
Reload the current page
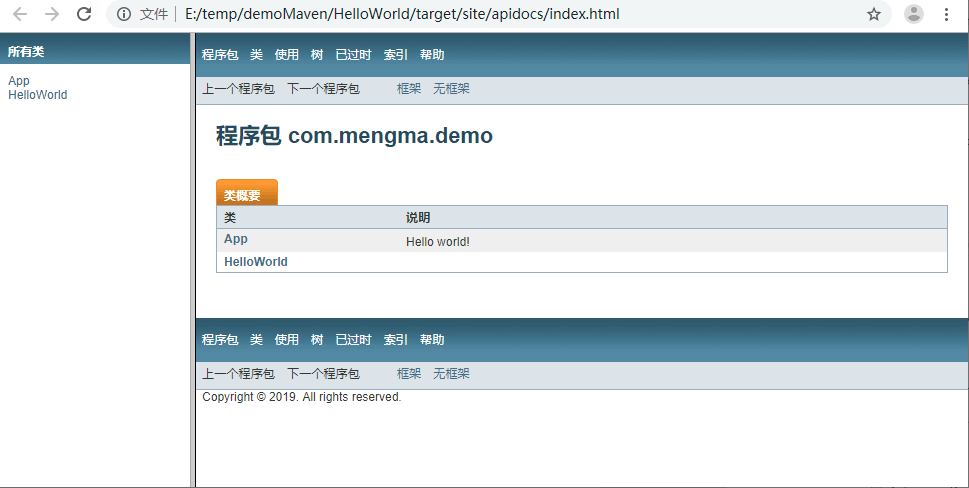[85, 14]
